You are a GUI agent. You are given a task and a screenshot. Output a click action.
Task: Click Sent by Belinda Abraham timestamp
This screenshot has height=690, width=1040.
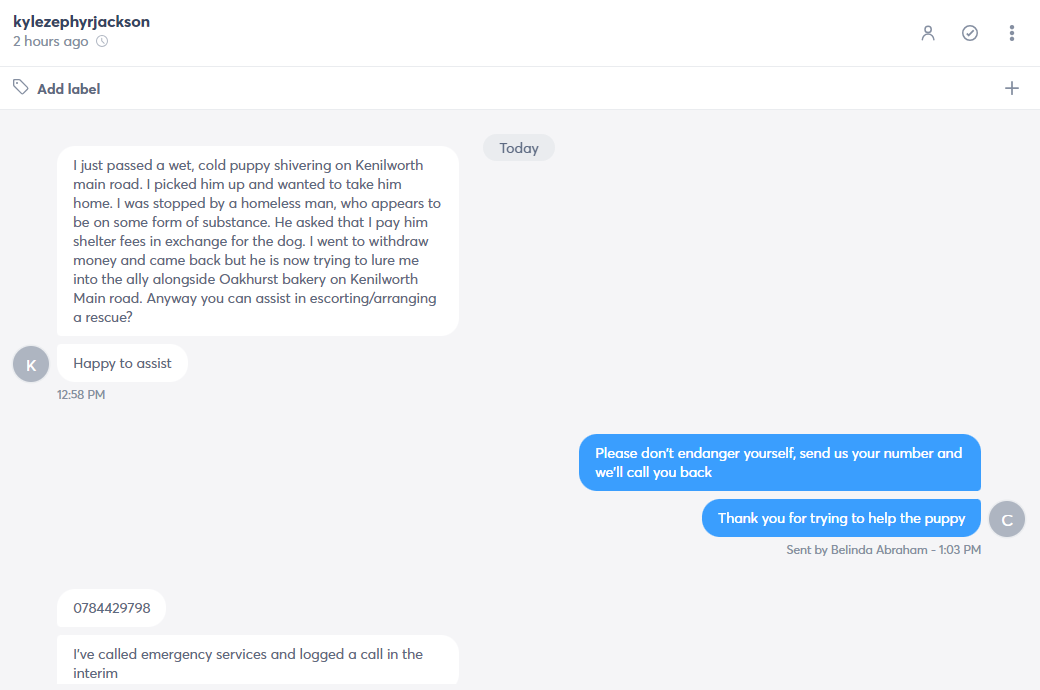(x=883, y=550)
